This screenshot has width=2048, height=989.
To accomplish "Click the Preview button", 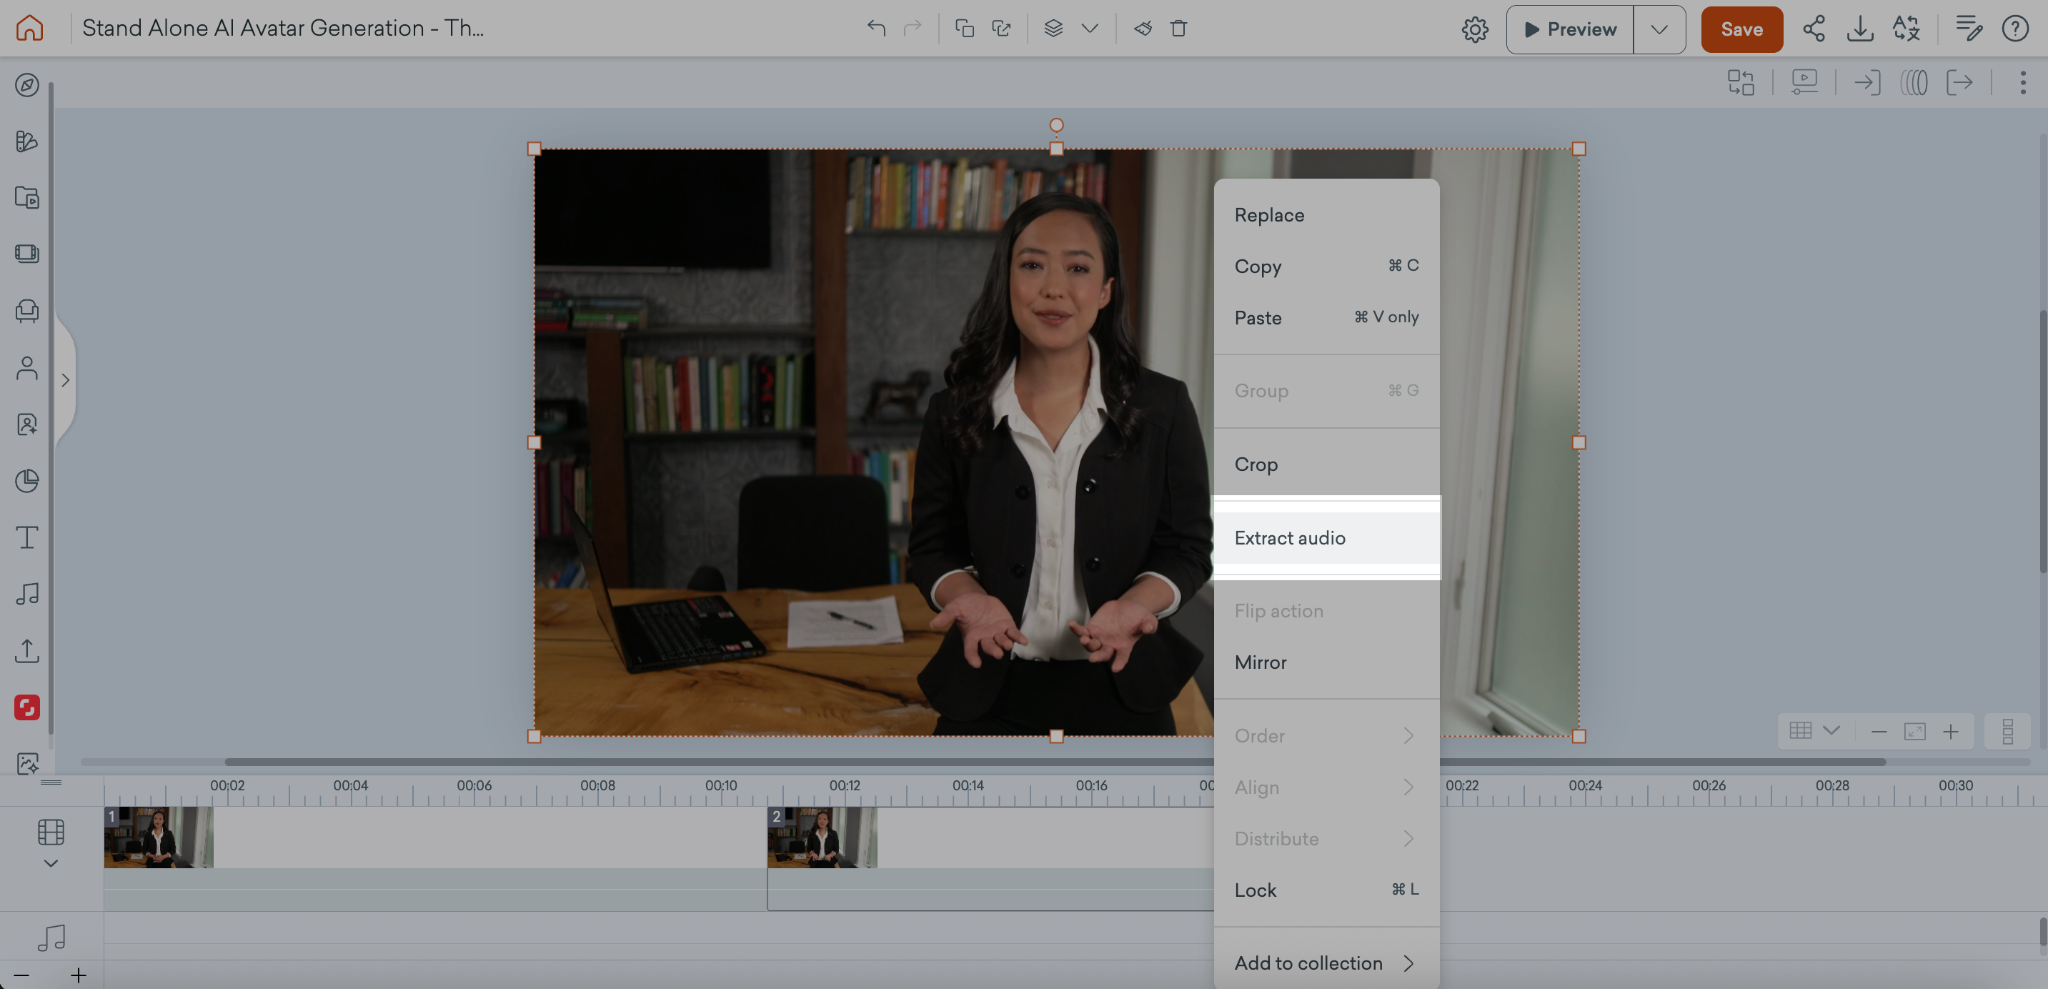I will click(1570, 30).
